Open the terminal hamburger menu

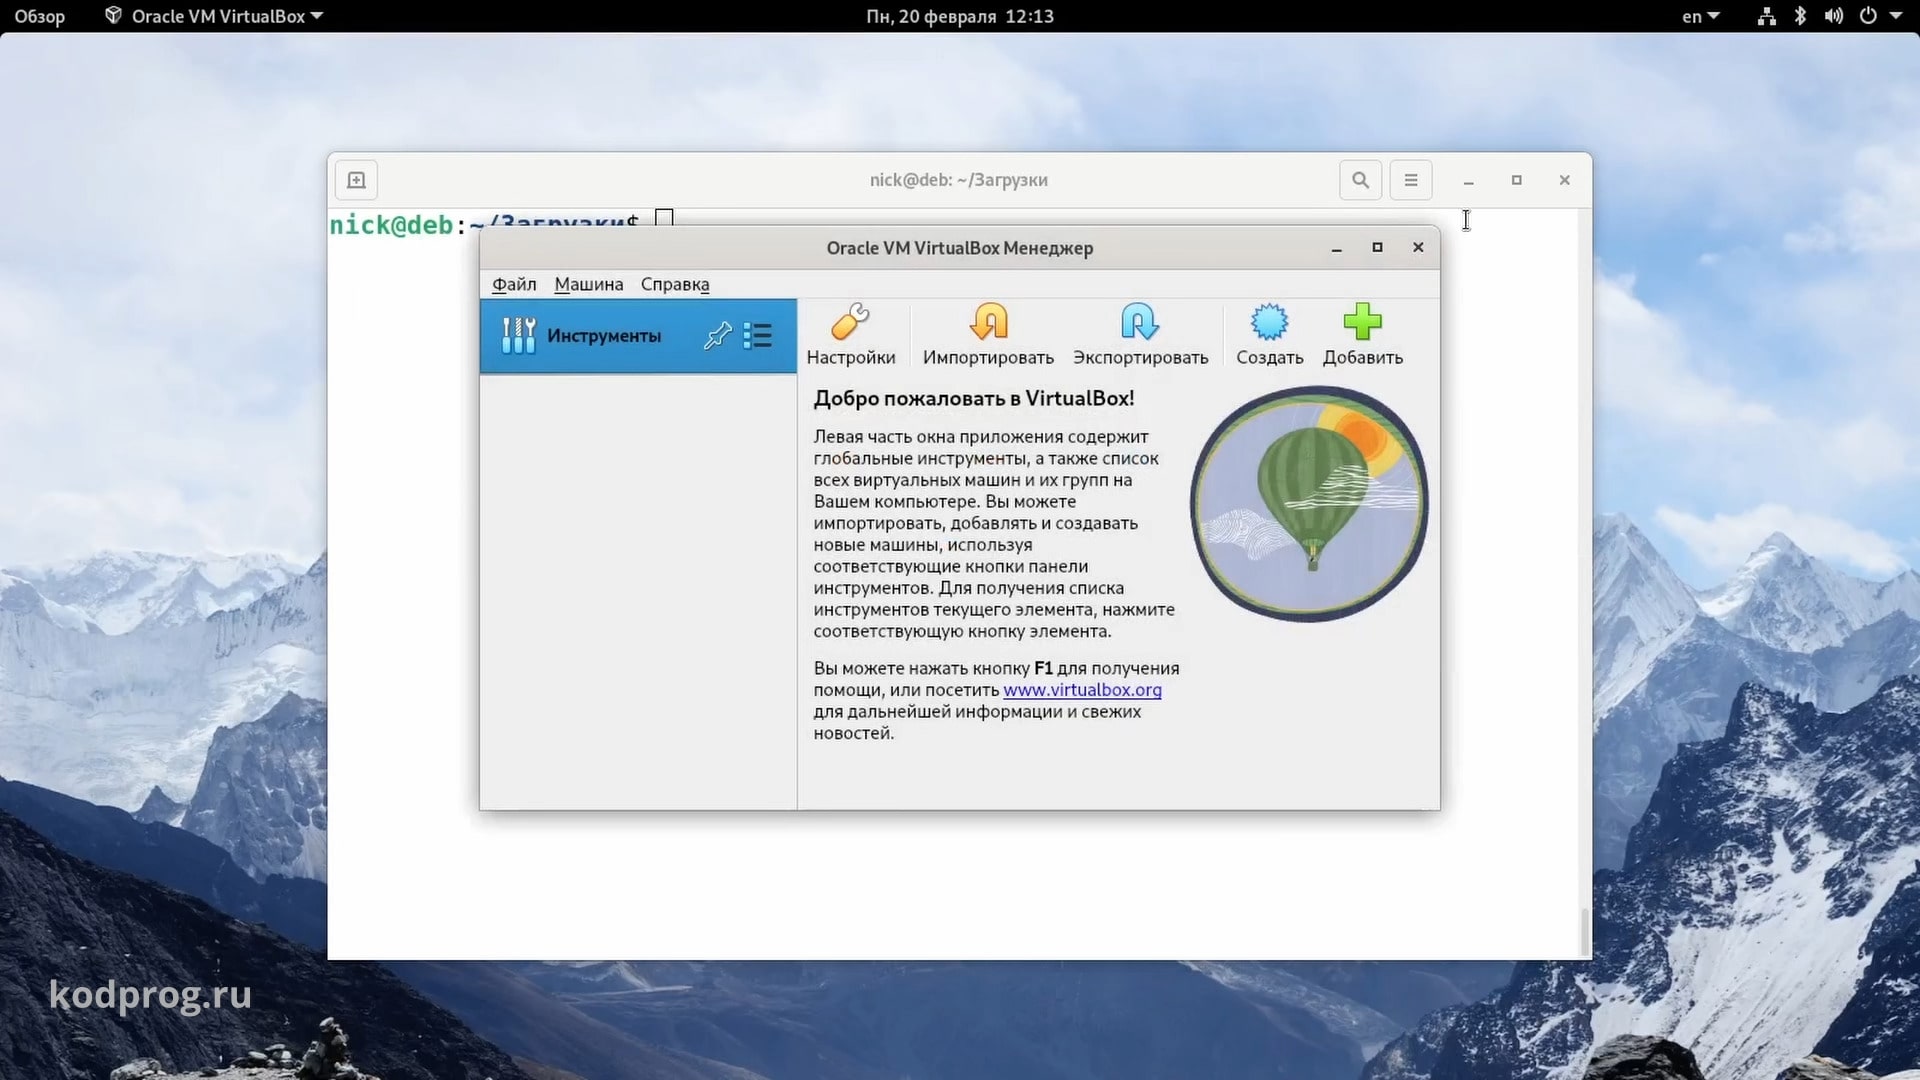click(1411, 180)
